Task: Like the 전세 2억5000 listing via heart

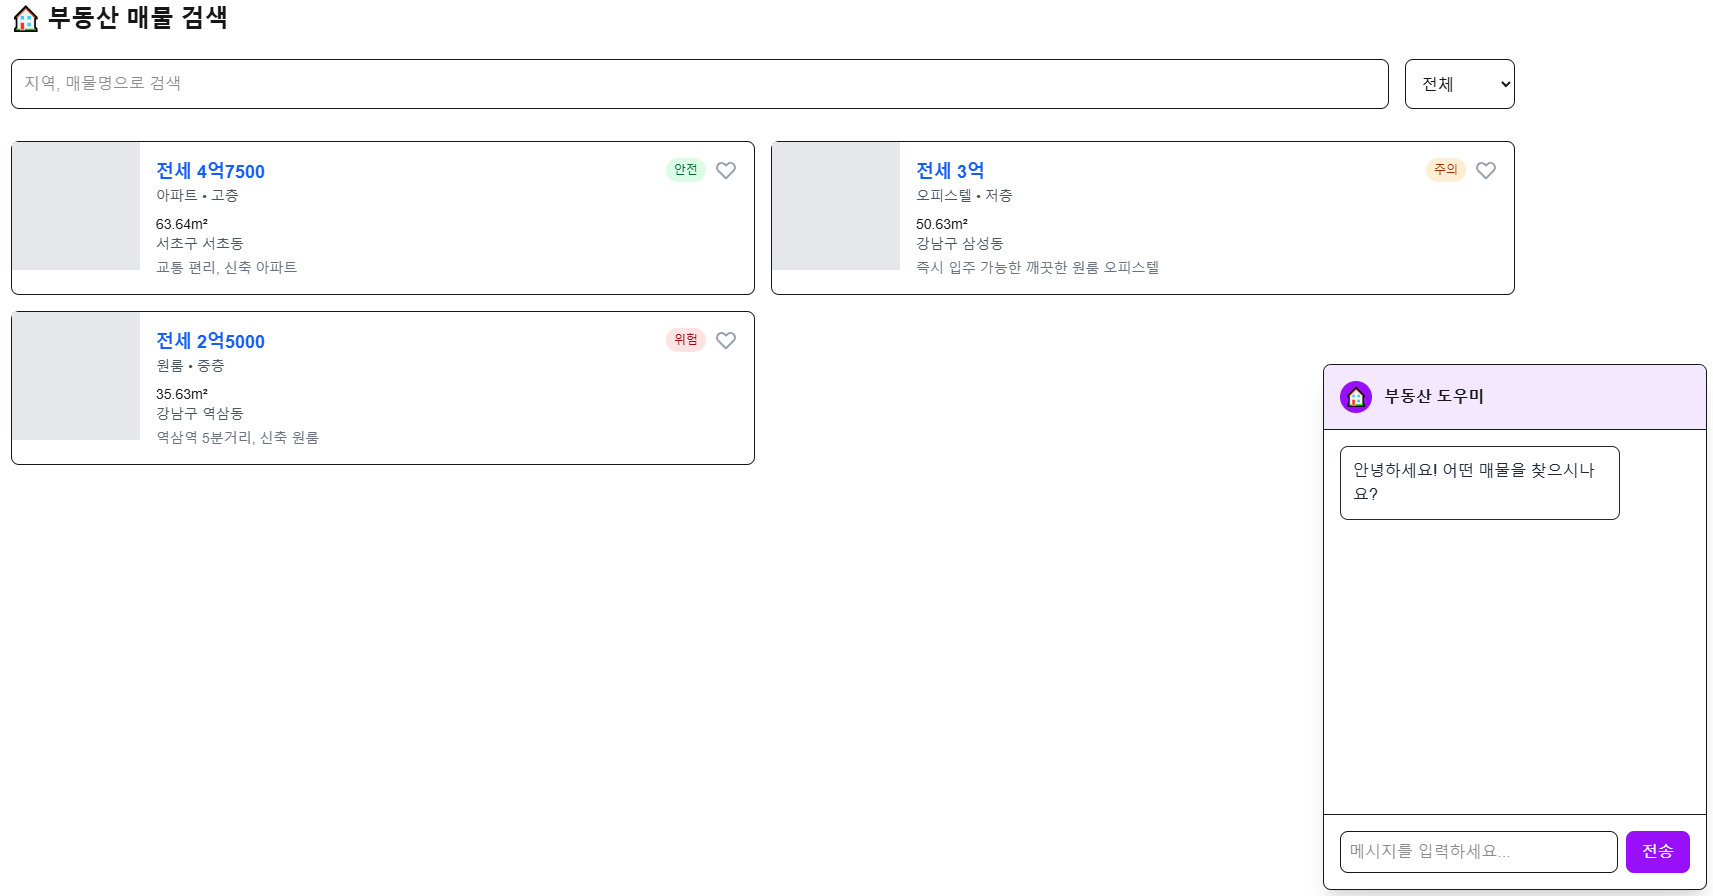Action: (x=726, y=341)
